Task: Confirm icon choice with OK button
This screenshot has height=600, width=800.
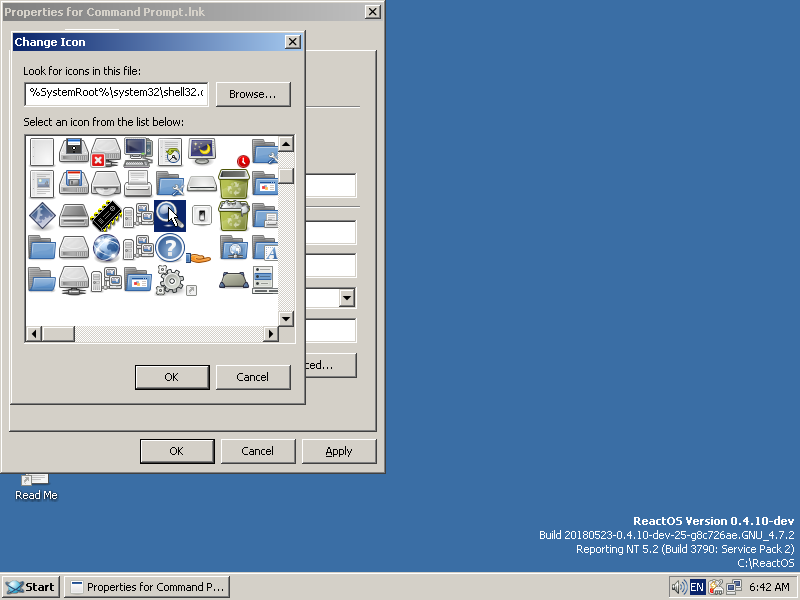Action: pos(171,377)
